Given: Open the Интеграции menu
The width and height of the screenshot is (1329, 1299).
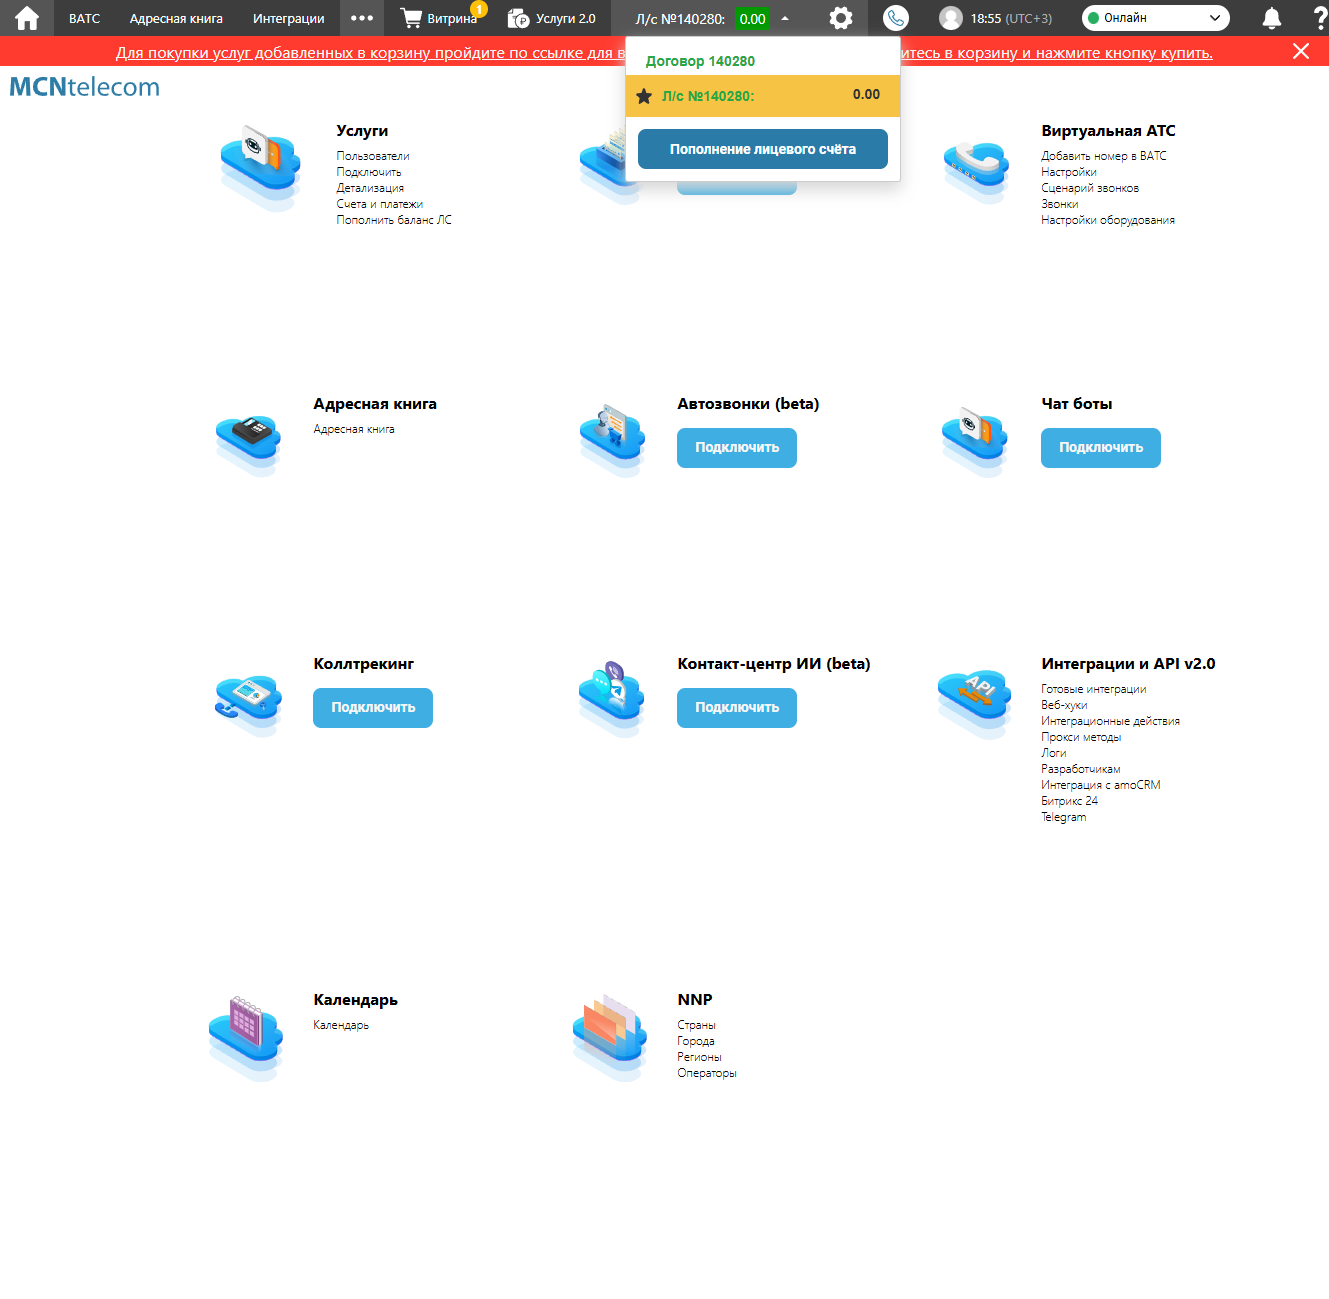Looking at the screenshot, I should click(x=288, y=18).
